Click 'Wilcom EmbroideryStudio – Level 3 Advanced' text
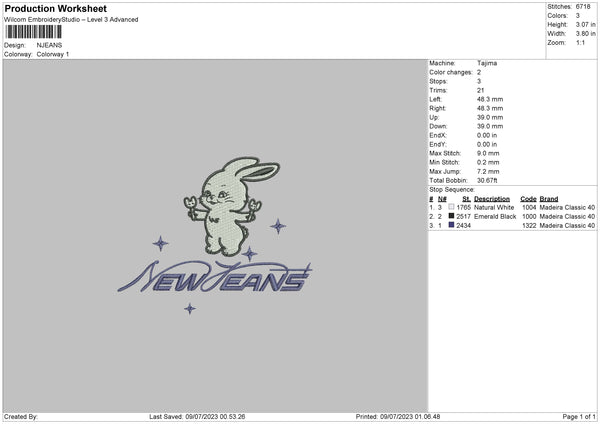Viewport: 600px width, 424px height. pyautogui.click(x=71, y=20)
